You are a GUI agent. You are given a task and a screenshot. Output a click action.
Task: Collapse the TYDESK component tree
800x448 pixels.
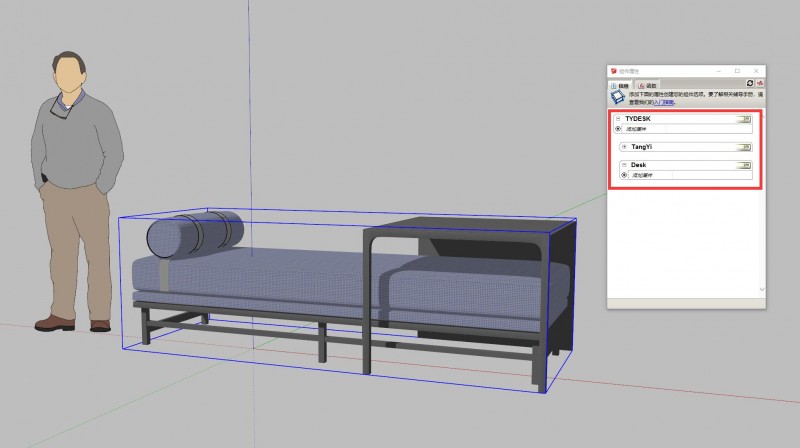618,119
